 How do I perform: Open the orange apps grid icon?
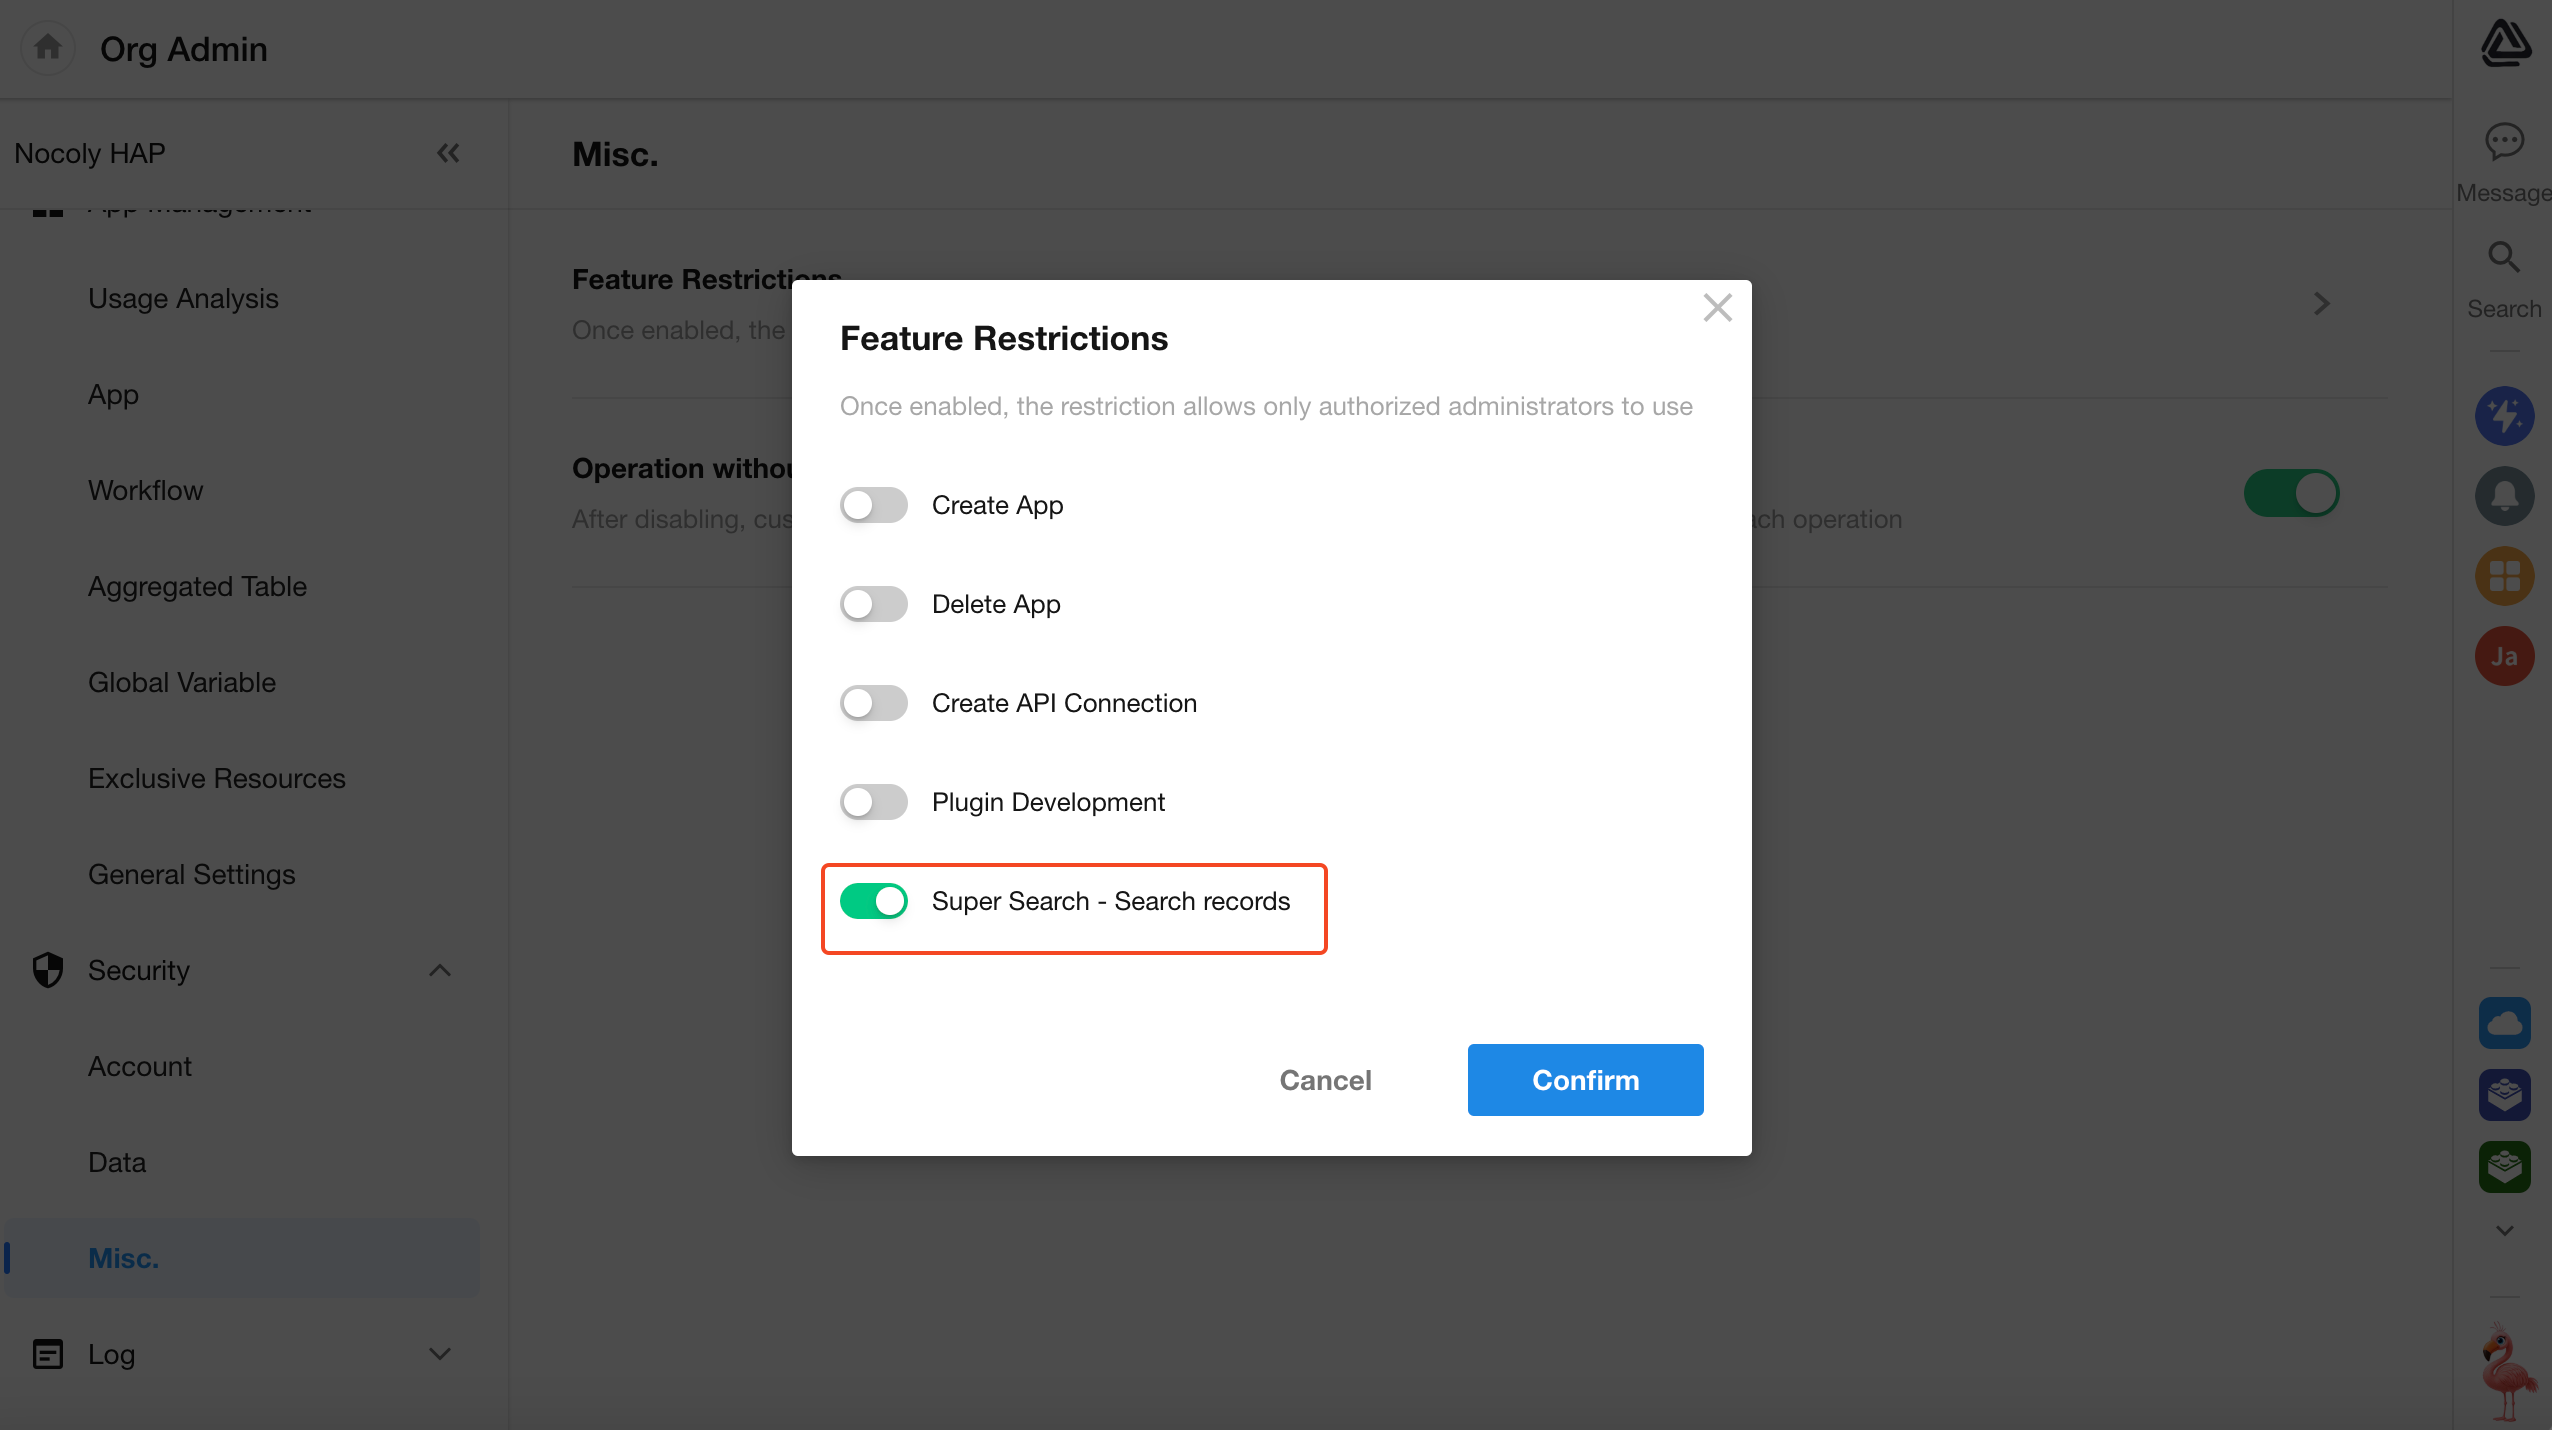point(2504,576)
